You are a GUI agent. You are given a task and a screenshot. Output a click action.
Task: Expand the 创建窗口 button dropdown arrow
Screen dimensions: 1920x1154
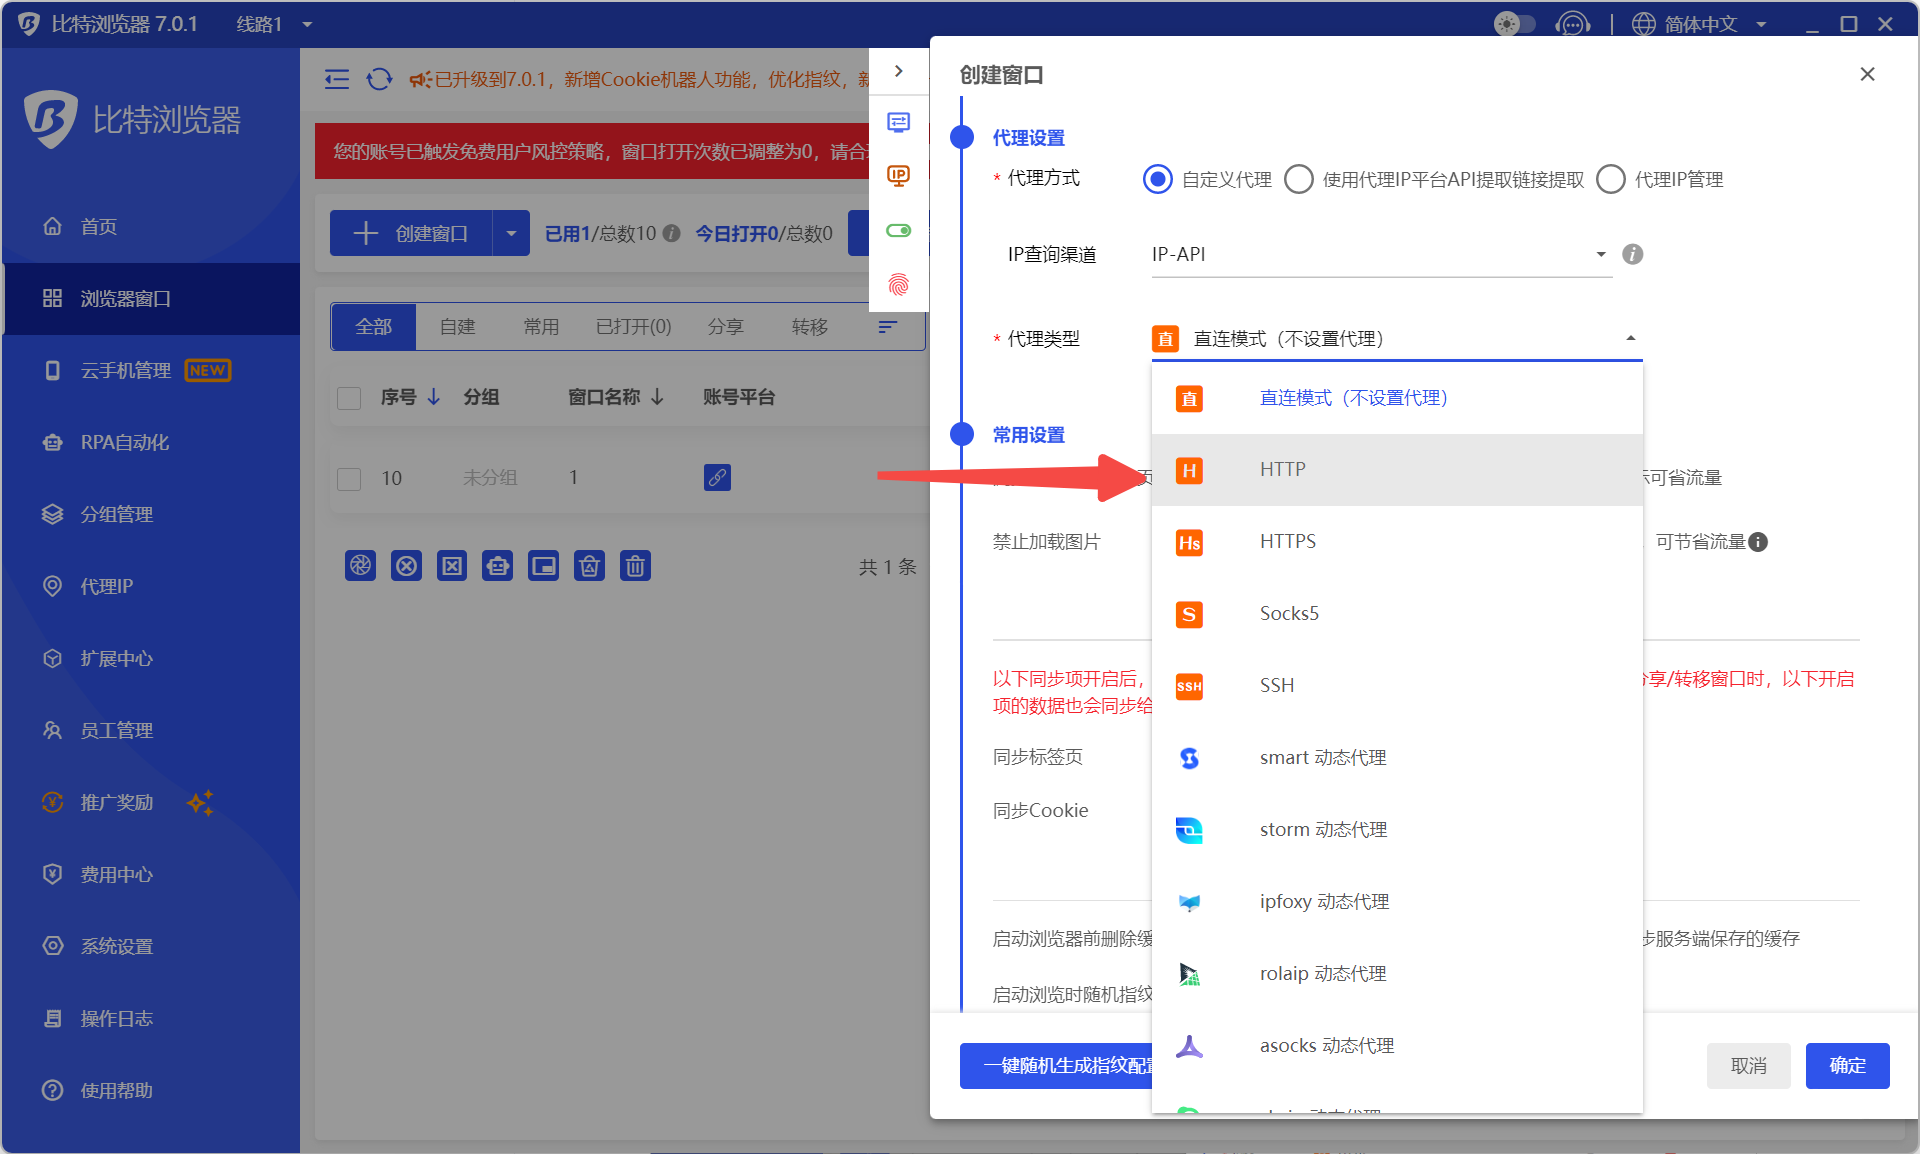click(x=511, y=233)
